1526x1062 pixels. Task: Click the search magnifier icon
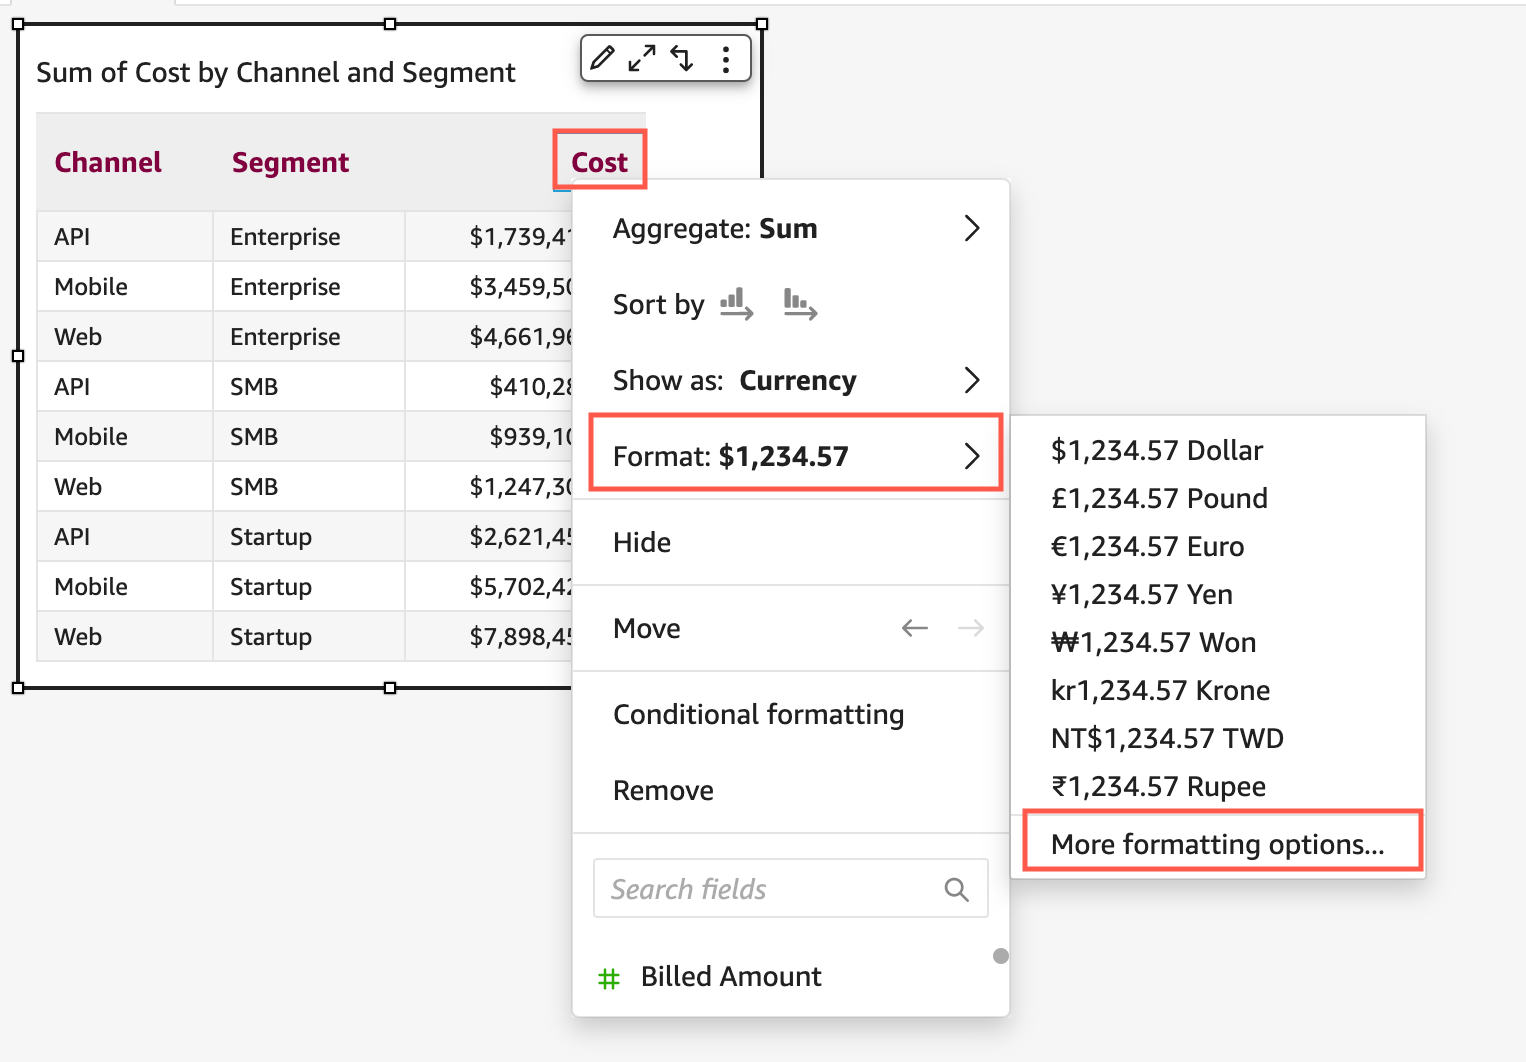956,888
